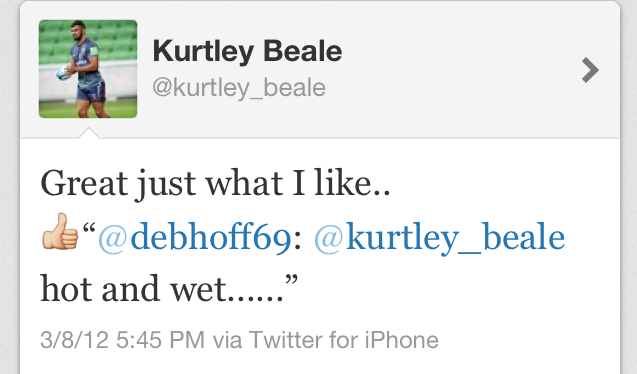Open the chevron arrow beside Kurtley Beale

590,70
